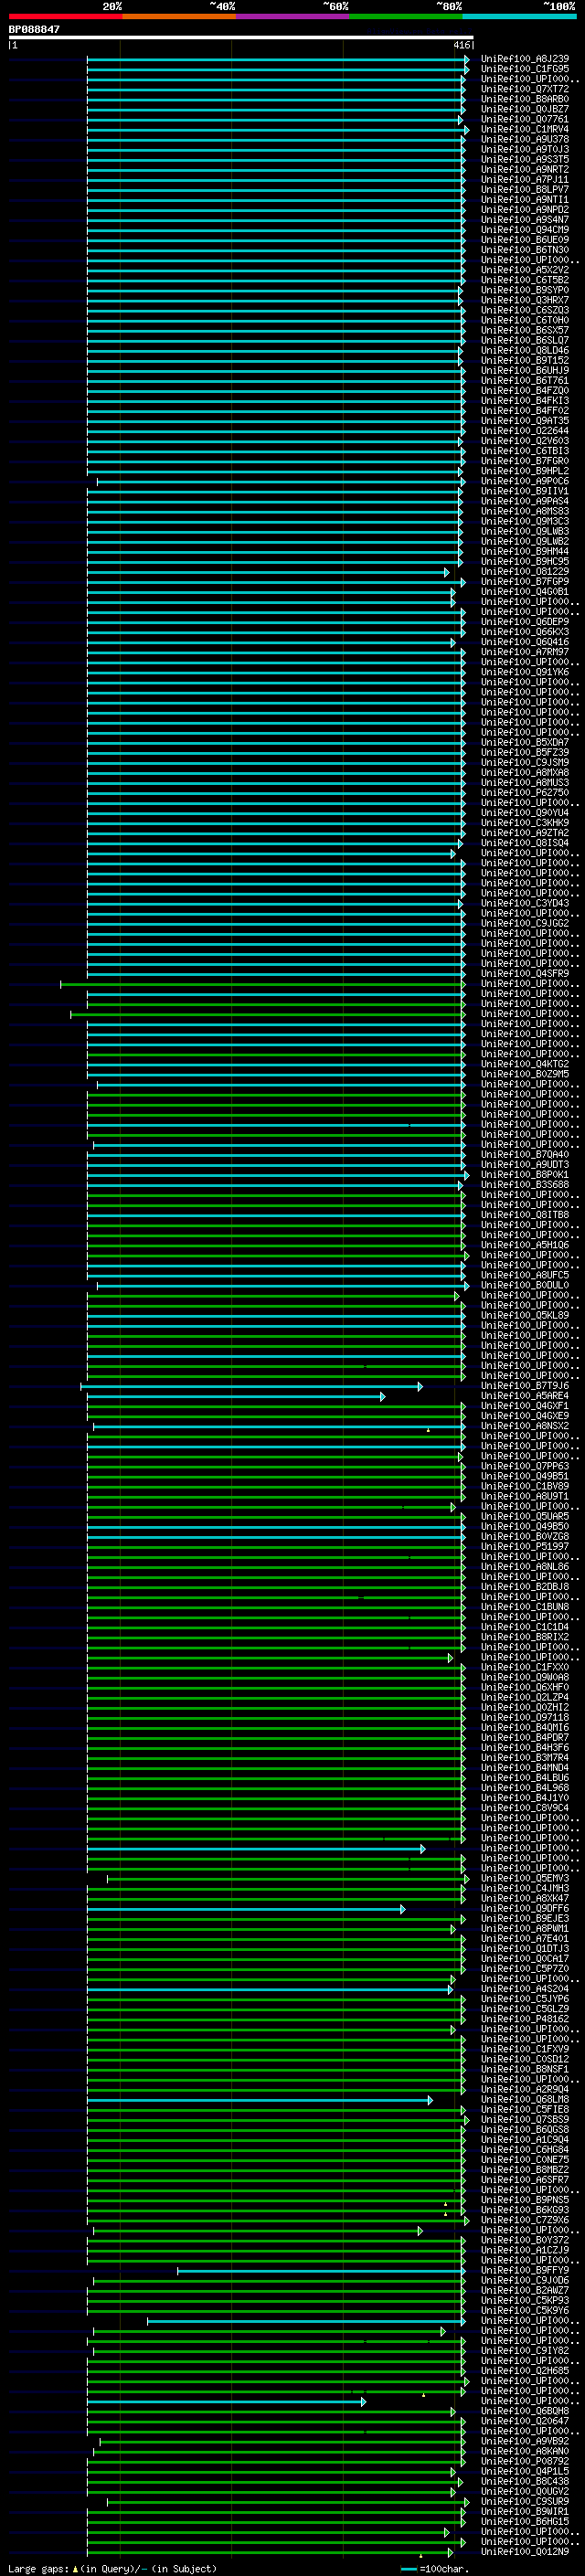Click the UniRef100_B8P0K1 label
The height and width of the screenshot is (2576, 585).
click(x=525, y=1174)
